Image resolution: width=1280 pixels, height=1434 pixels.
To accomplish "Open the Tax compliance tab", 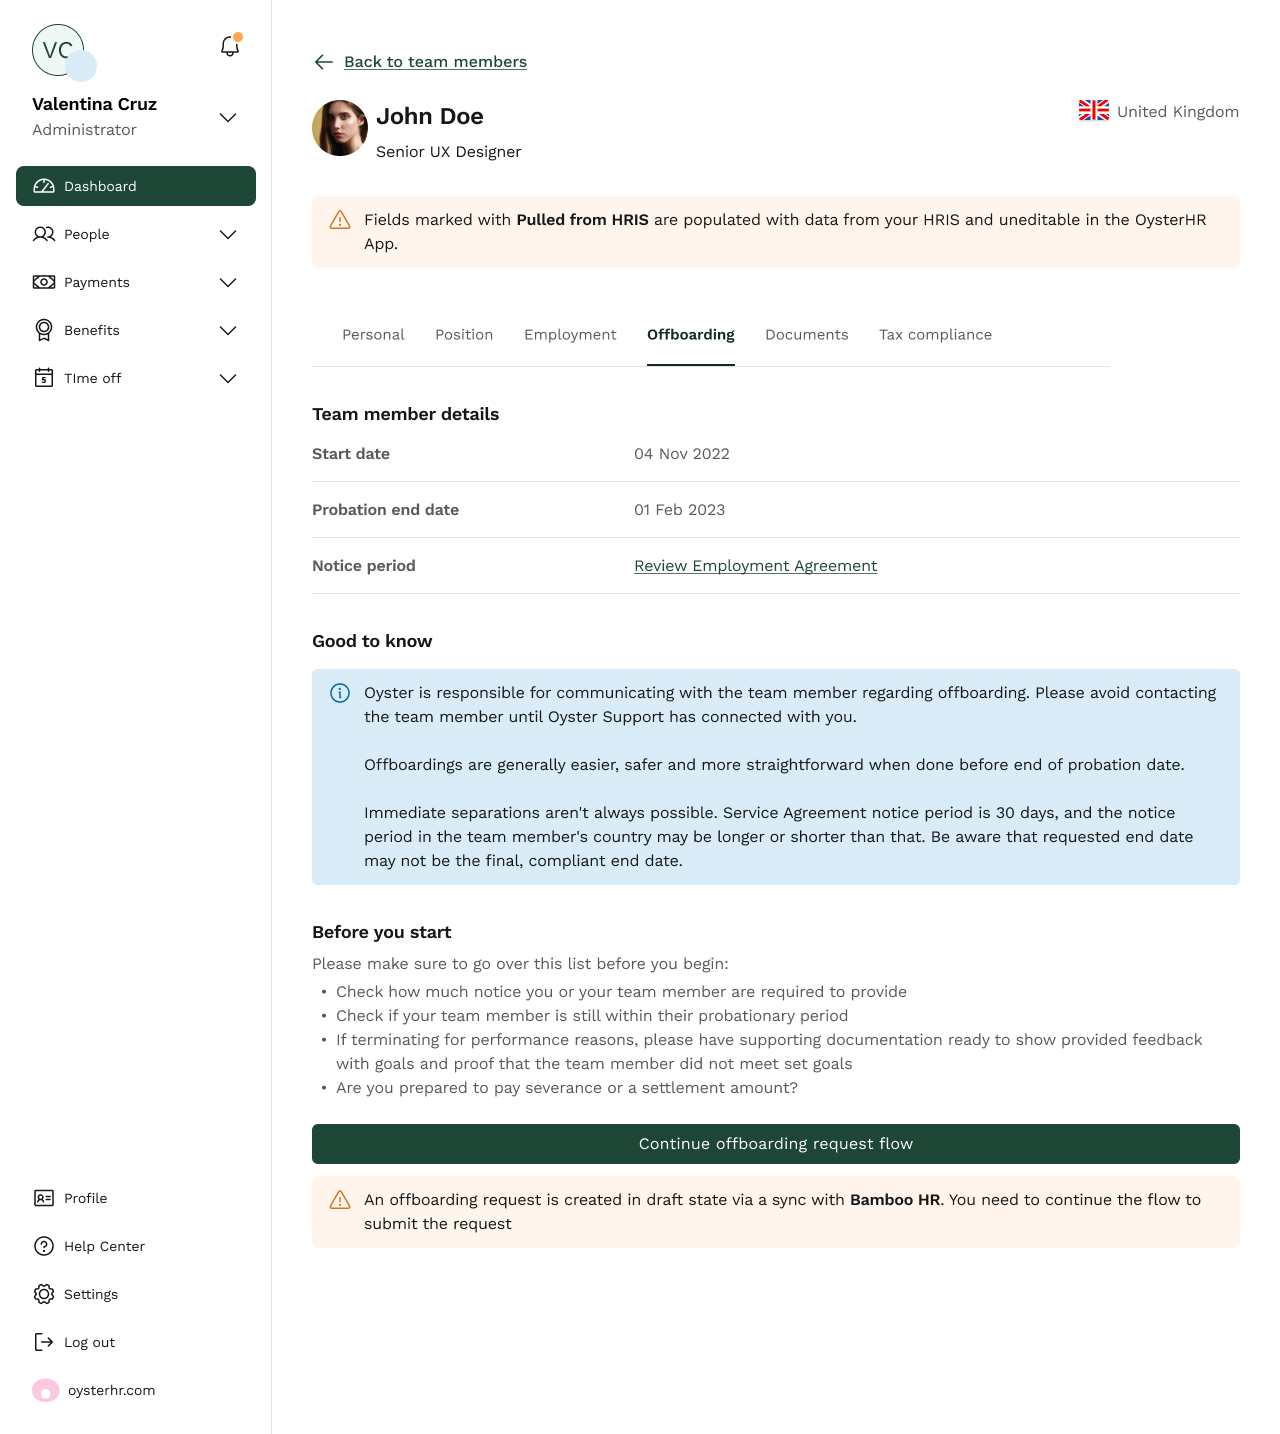I will 936,335.
